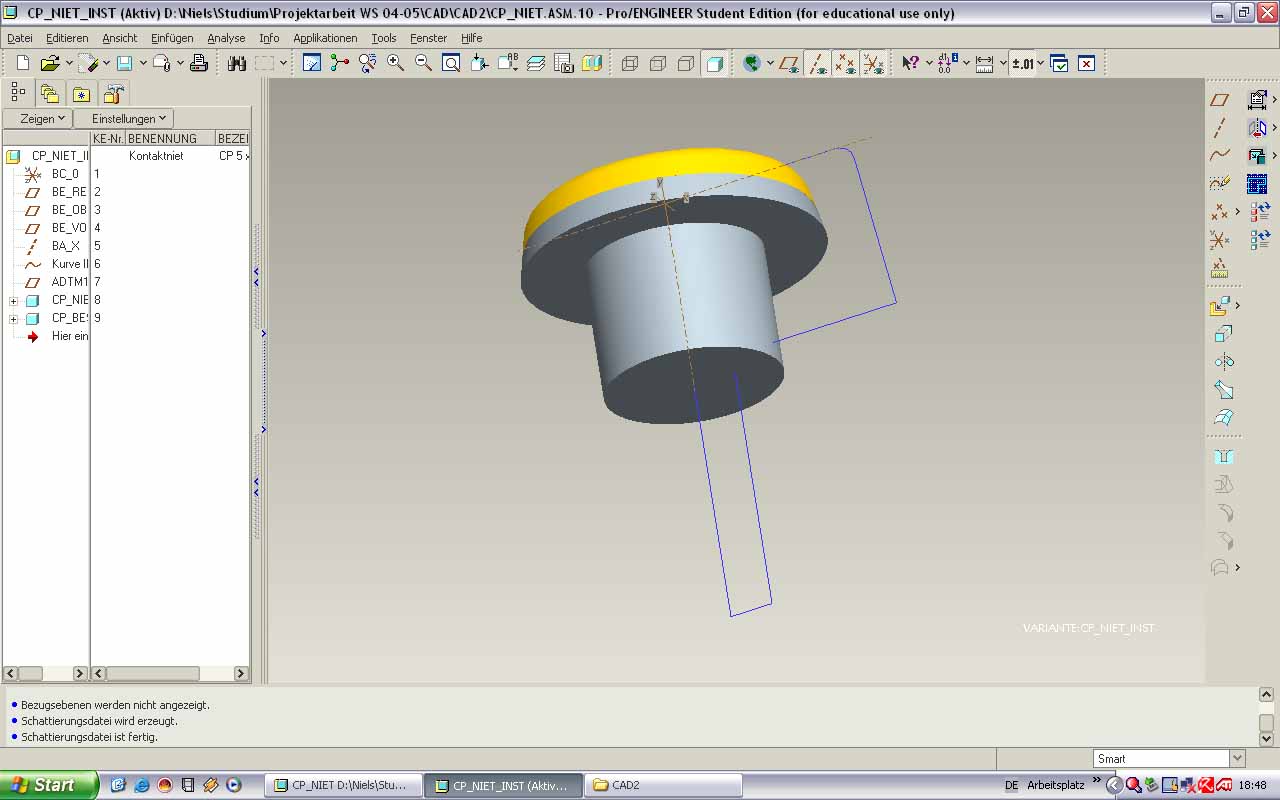Click the repaint screen icon
The image size is (1280, 800).
click(x=312, y=63)
